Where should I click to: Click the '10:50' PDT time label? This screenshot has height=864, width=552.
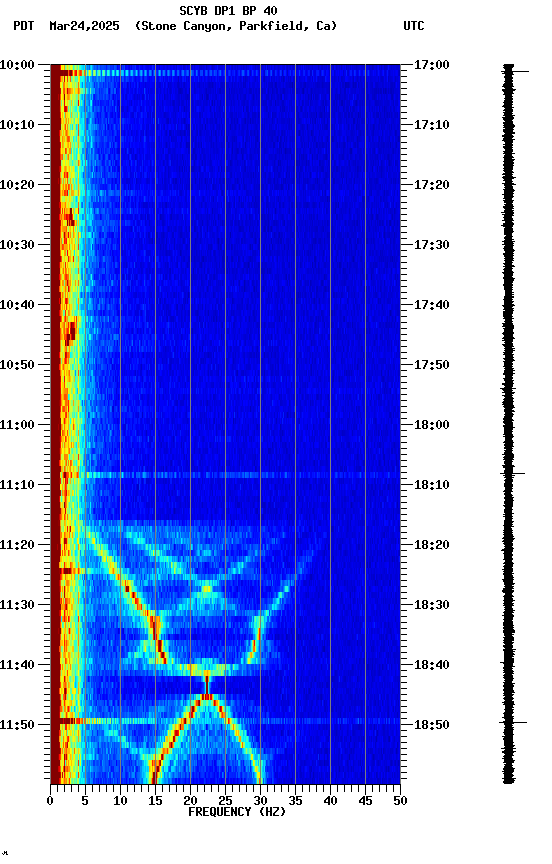17,365
